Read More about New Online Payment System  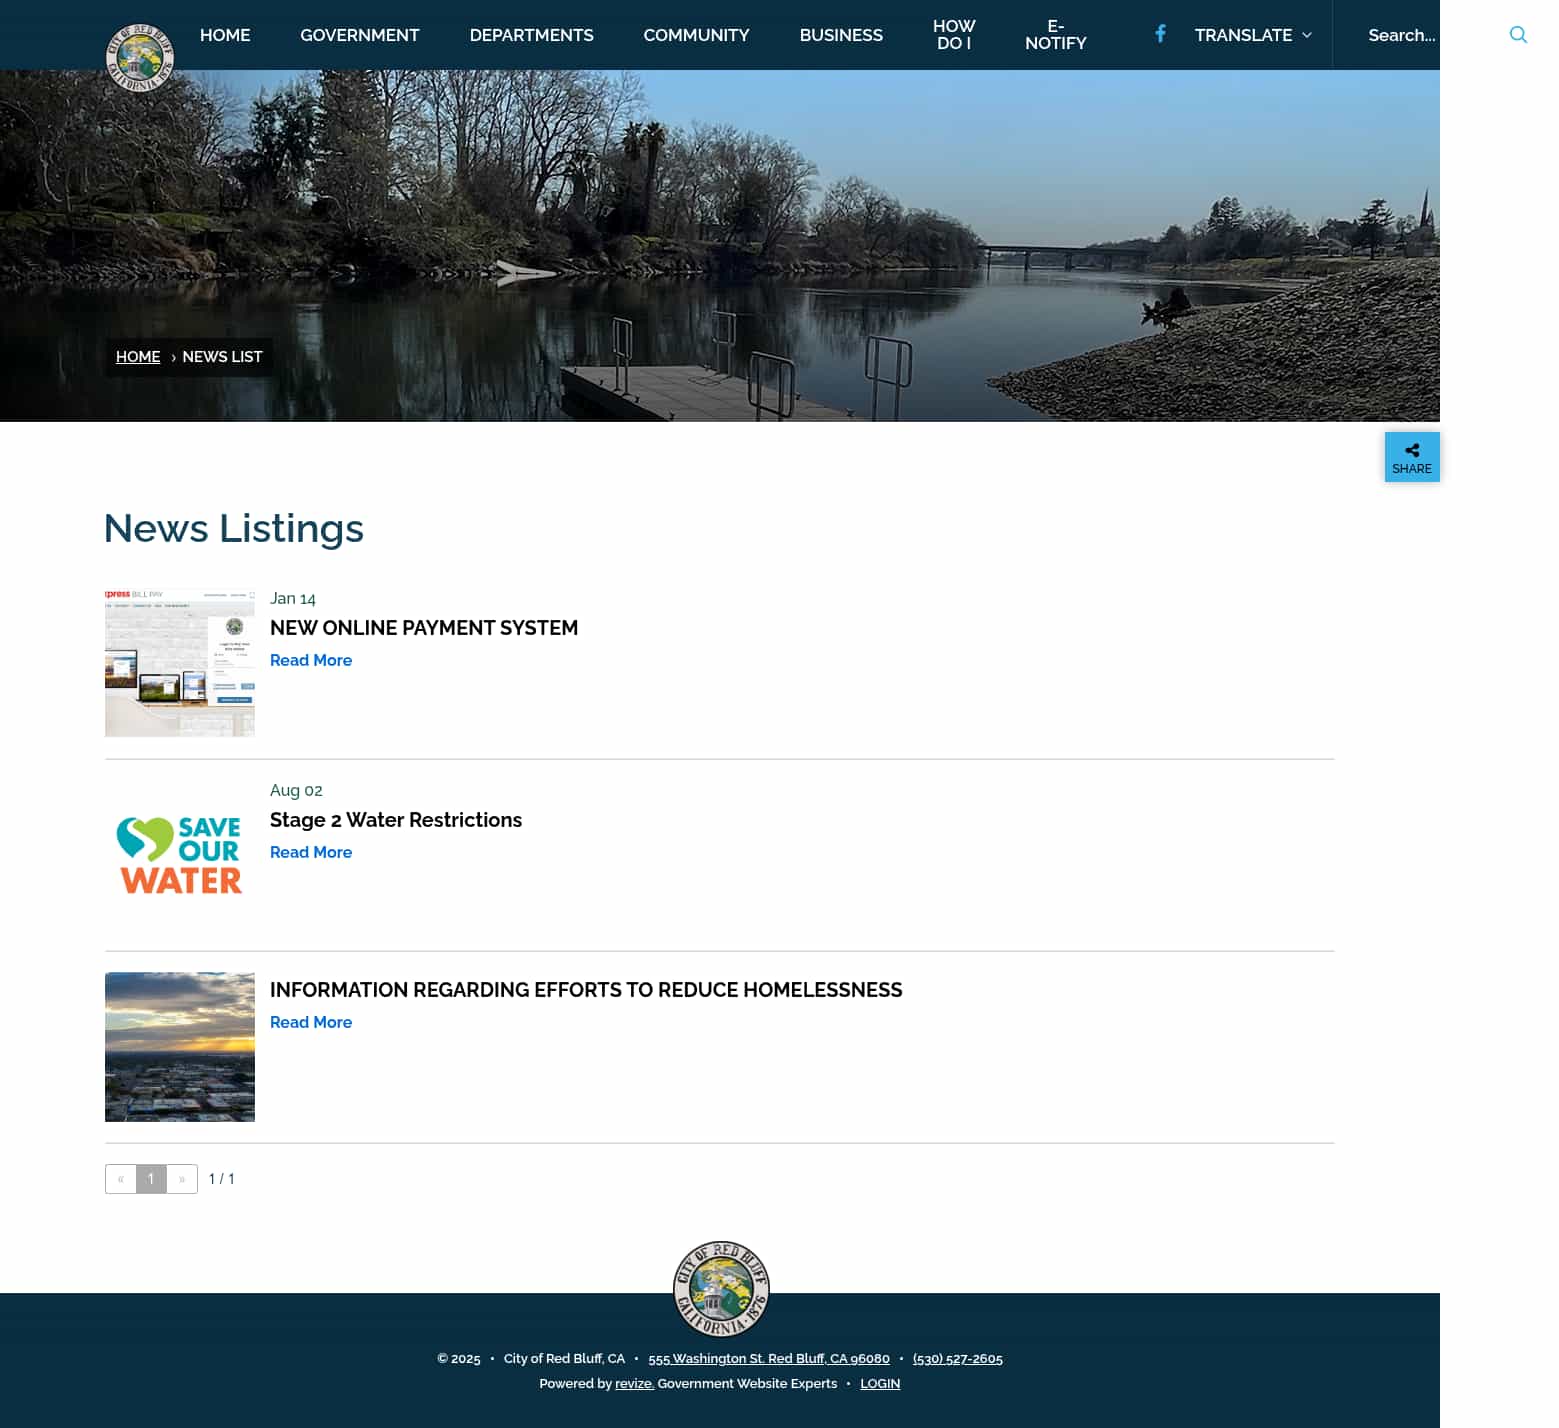point(311,661)
